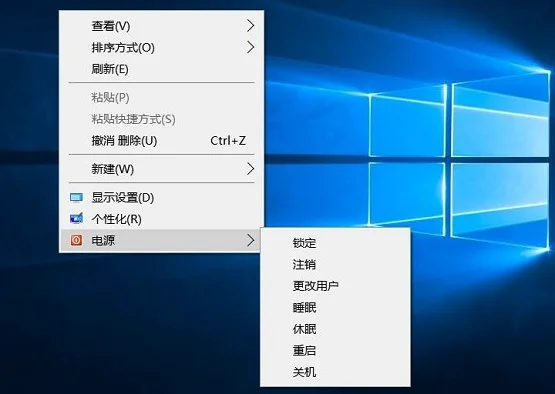This screenshot has height=394, width=555.
Task: Choose 注销 to sign out
Action: (x=335, y=264)
